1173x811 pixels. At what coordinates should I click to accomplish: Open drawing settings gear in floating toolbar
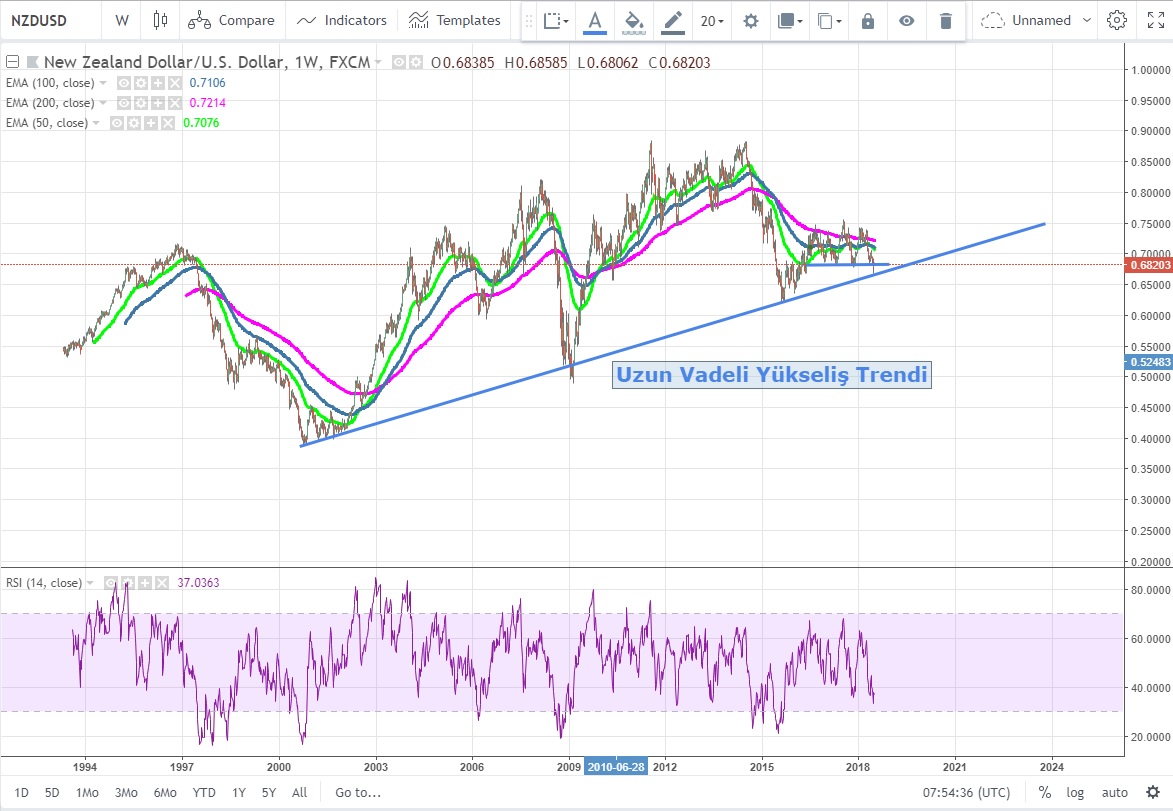tap(750, 20)
